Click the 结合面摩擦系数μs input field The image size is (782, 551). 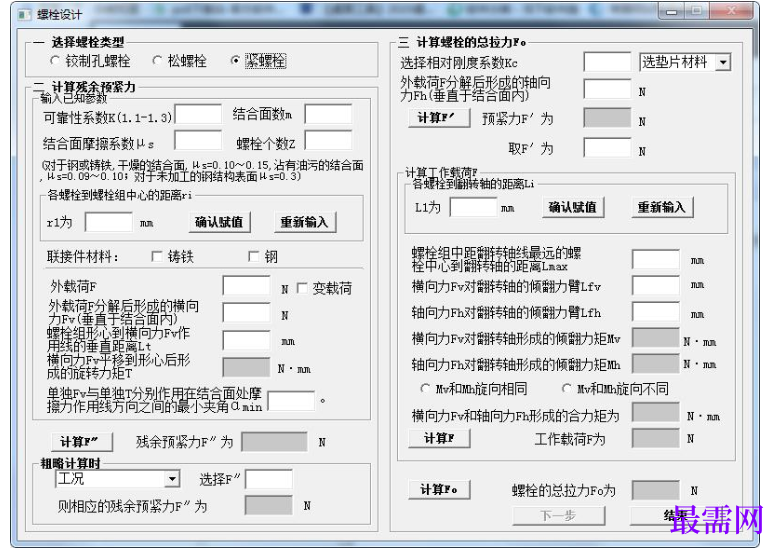point(198,141)
